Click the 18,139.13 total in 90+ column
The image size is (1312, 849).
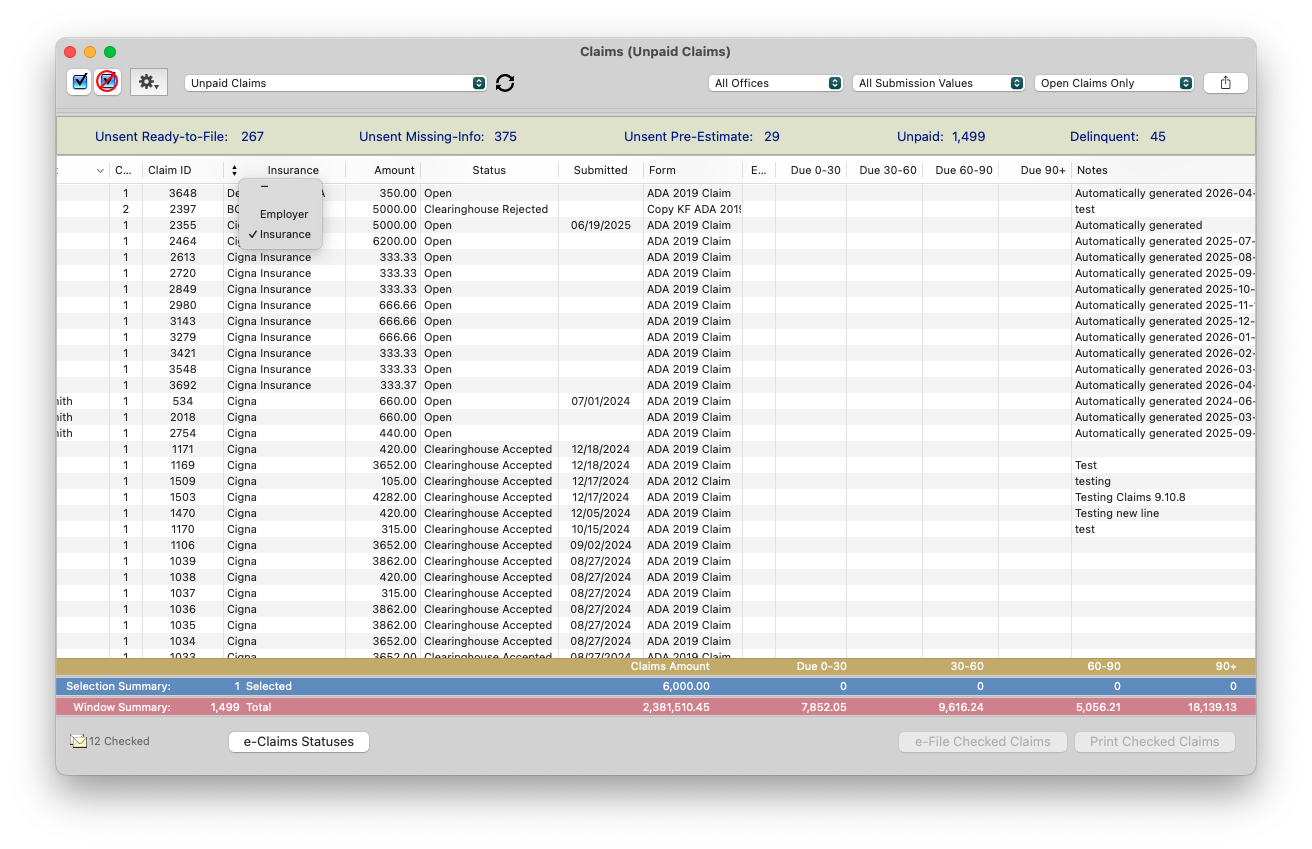click(1212, 707)
